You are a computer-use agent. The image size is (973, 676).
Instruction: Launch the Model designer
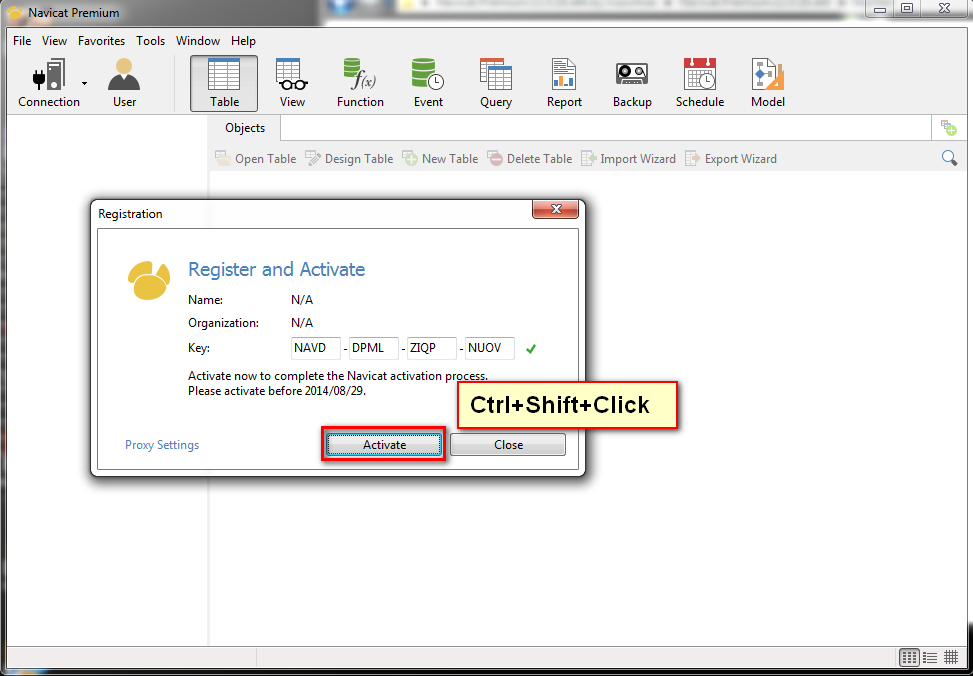[768, 83]
